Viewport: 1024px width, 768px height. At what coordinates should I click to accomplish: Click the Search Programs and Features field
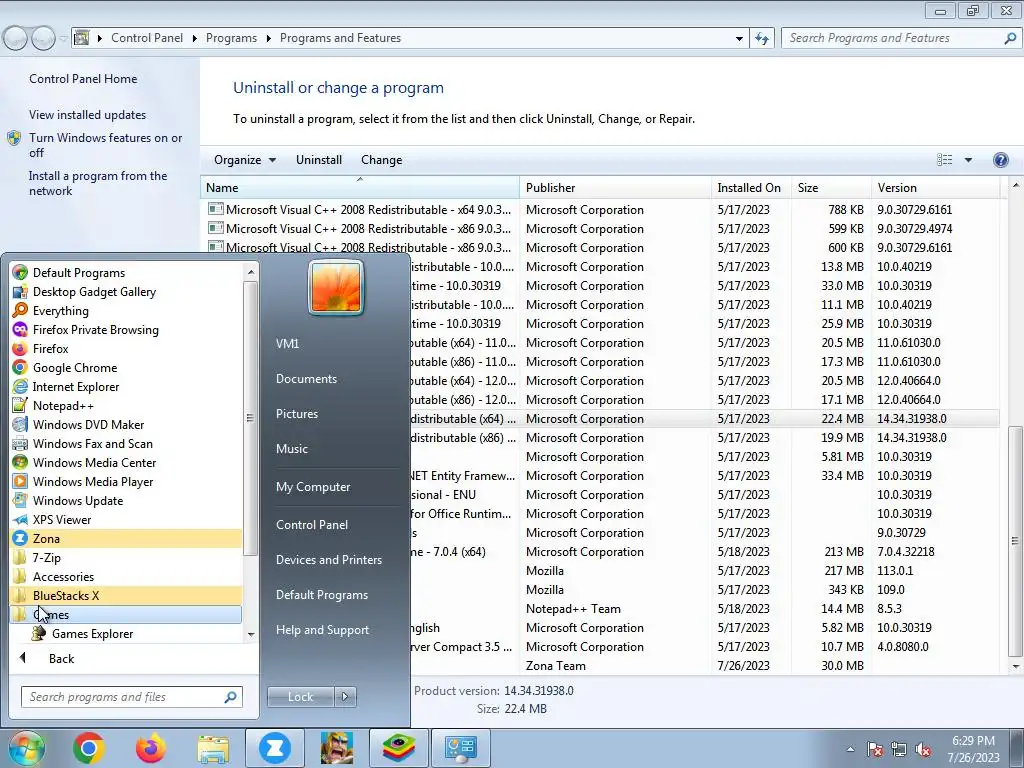[x=901, y=38]
